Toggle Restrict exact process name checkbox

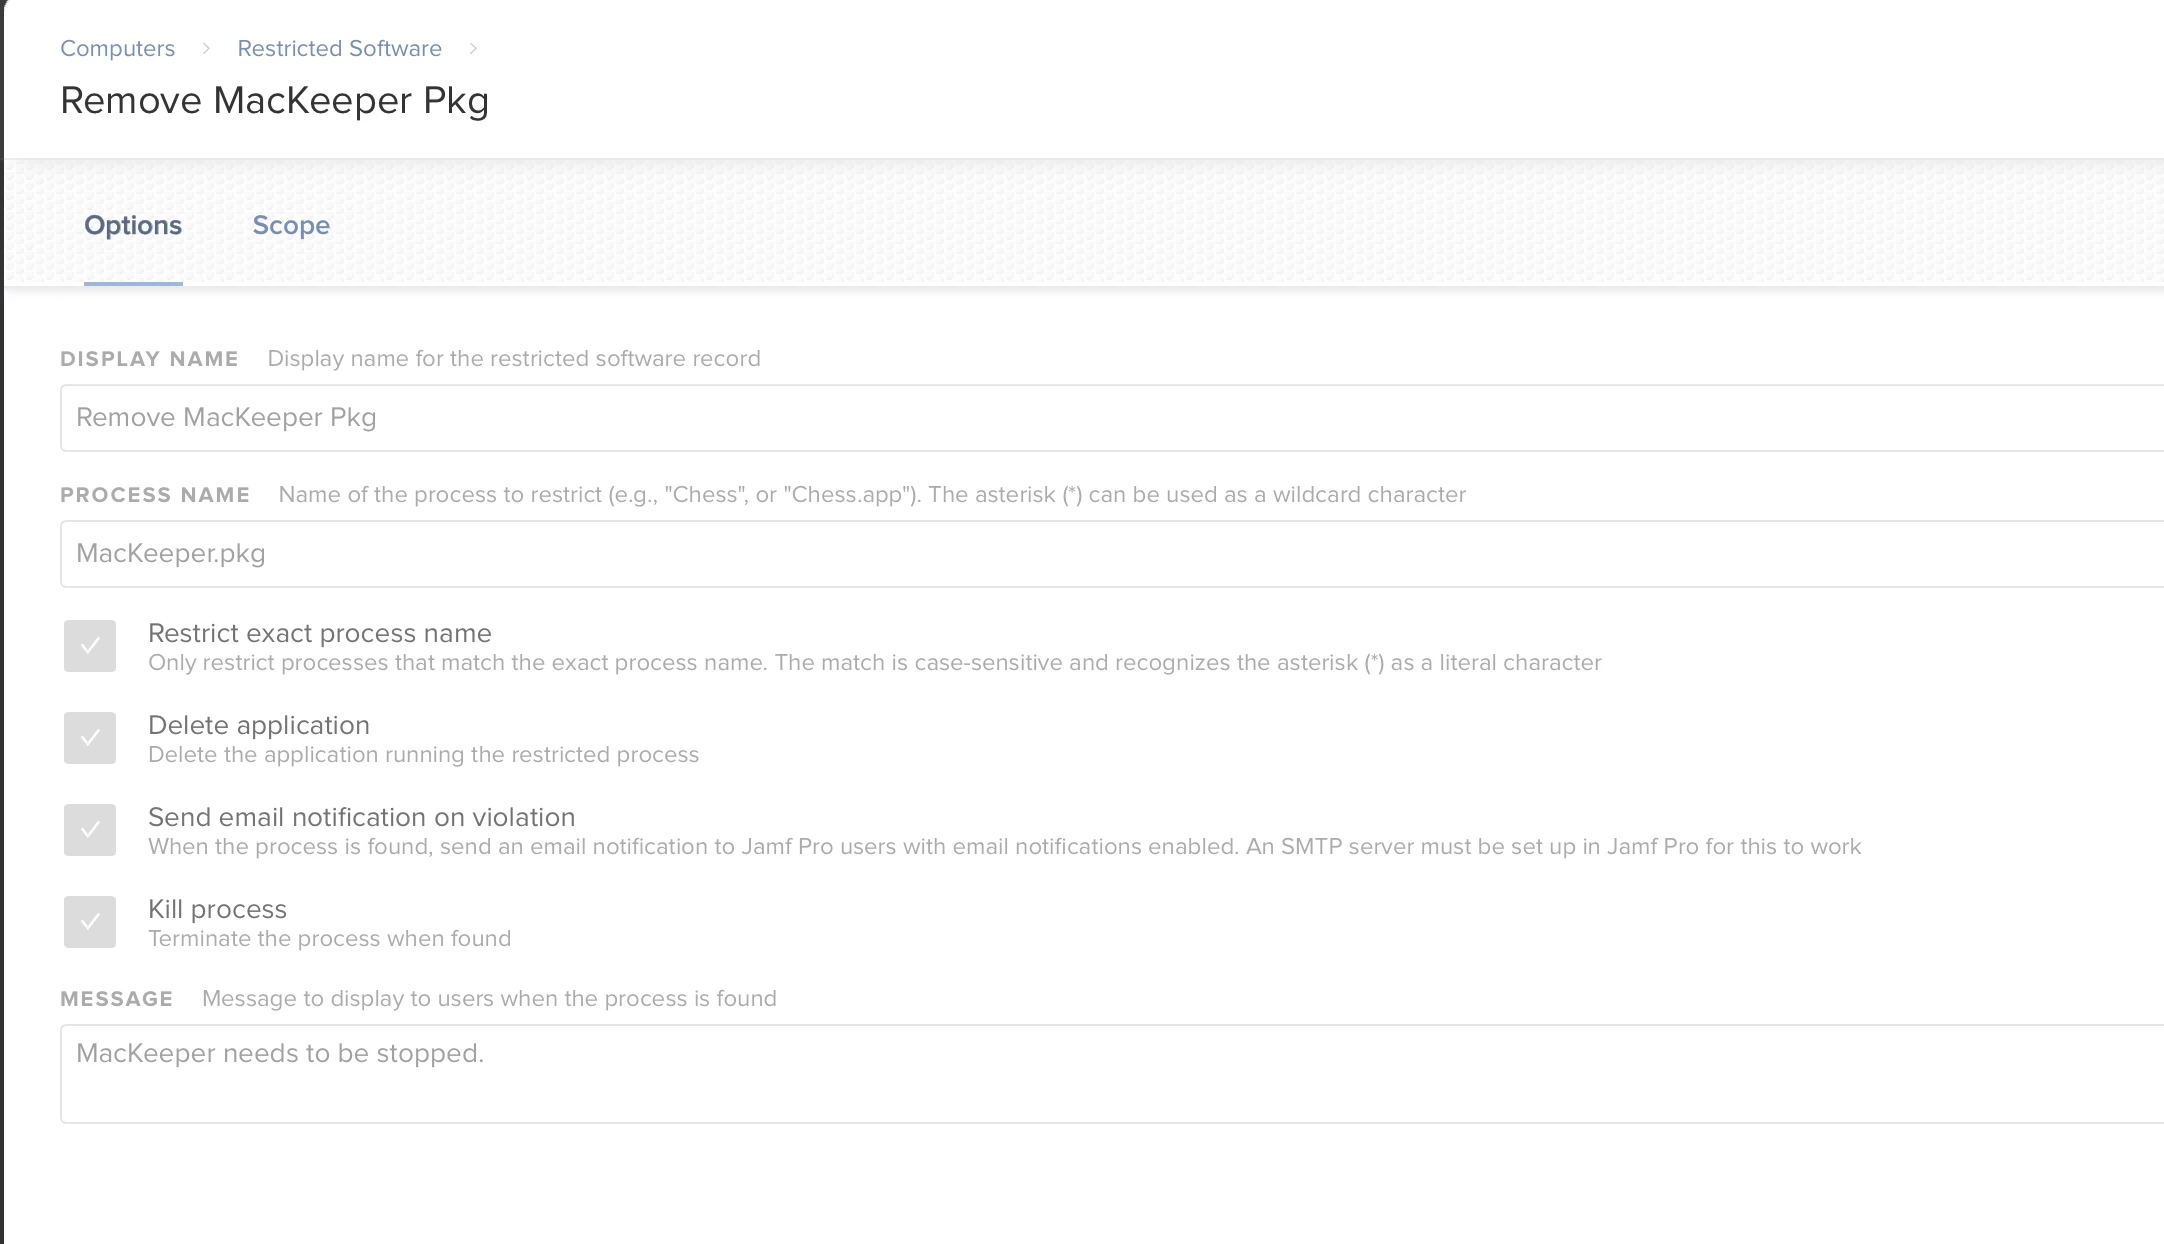pos(90,646)
